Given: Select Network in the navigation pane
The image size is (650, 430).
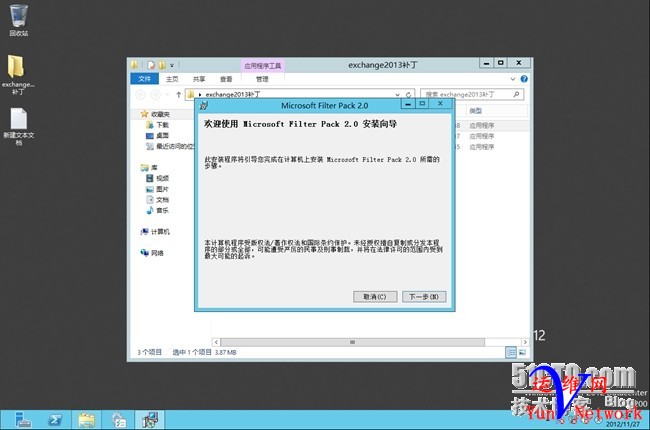Looking at the screenshot, I should coord(153,253).
